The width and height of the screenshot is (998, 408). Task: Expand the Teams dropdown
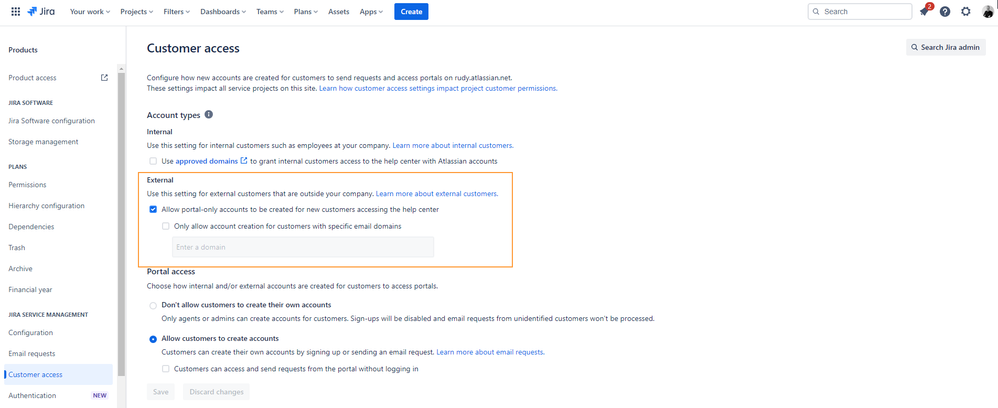pyautogui.click(x=271, y=11)
